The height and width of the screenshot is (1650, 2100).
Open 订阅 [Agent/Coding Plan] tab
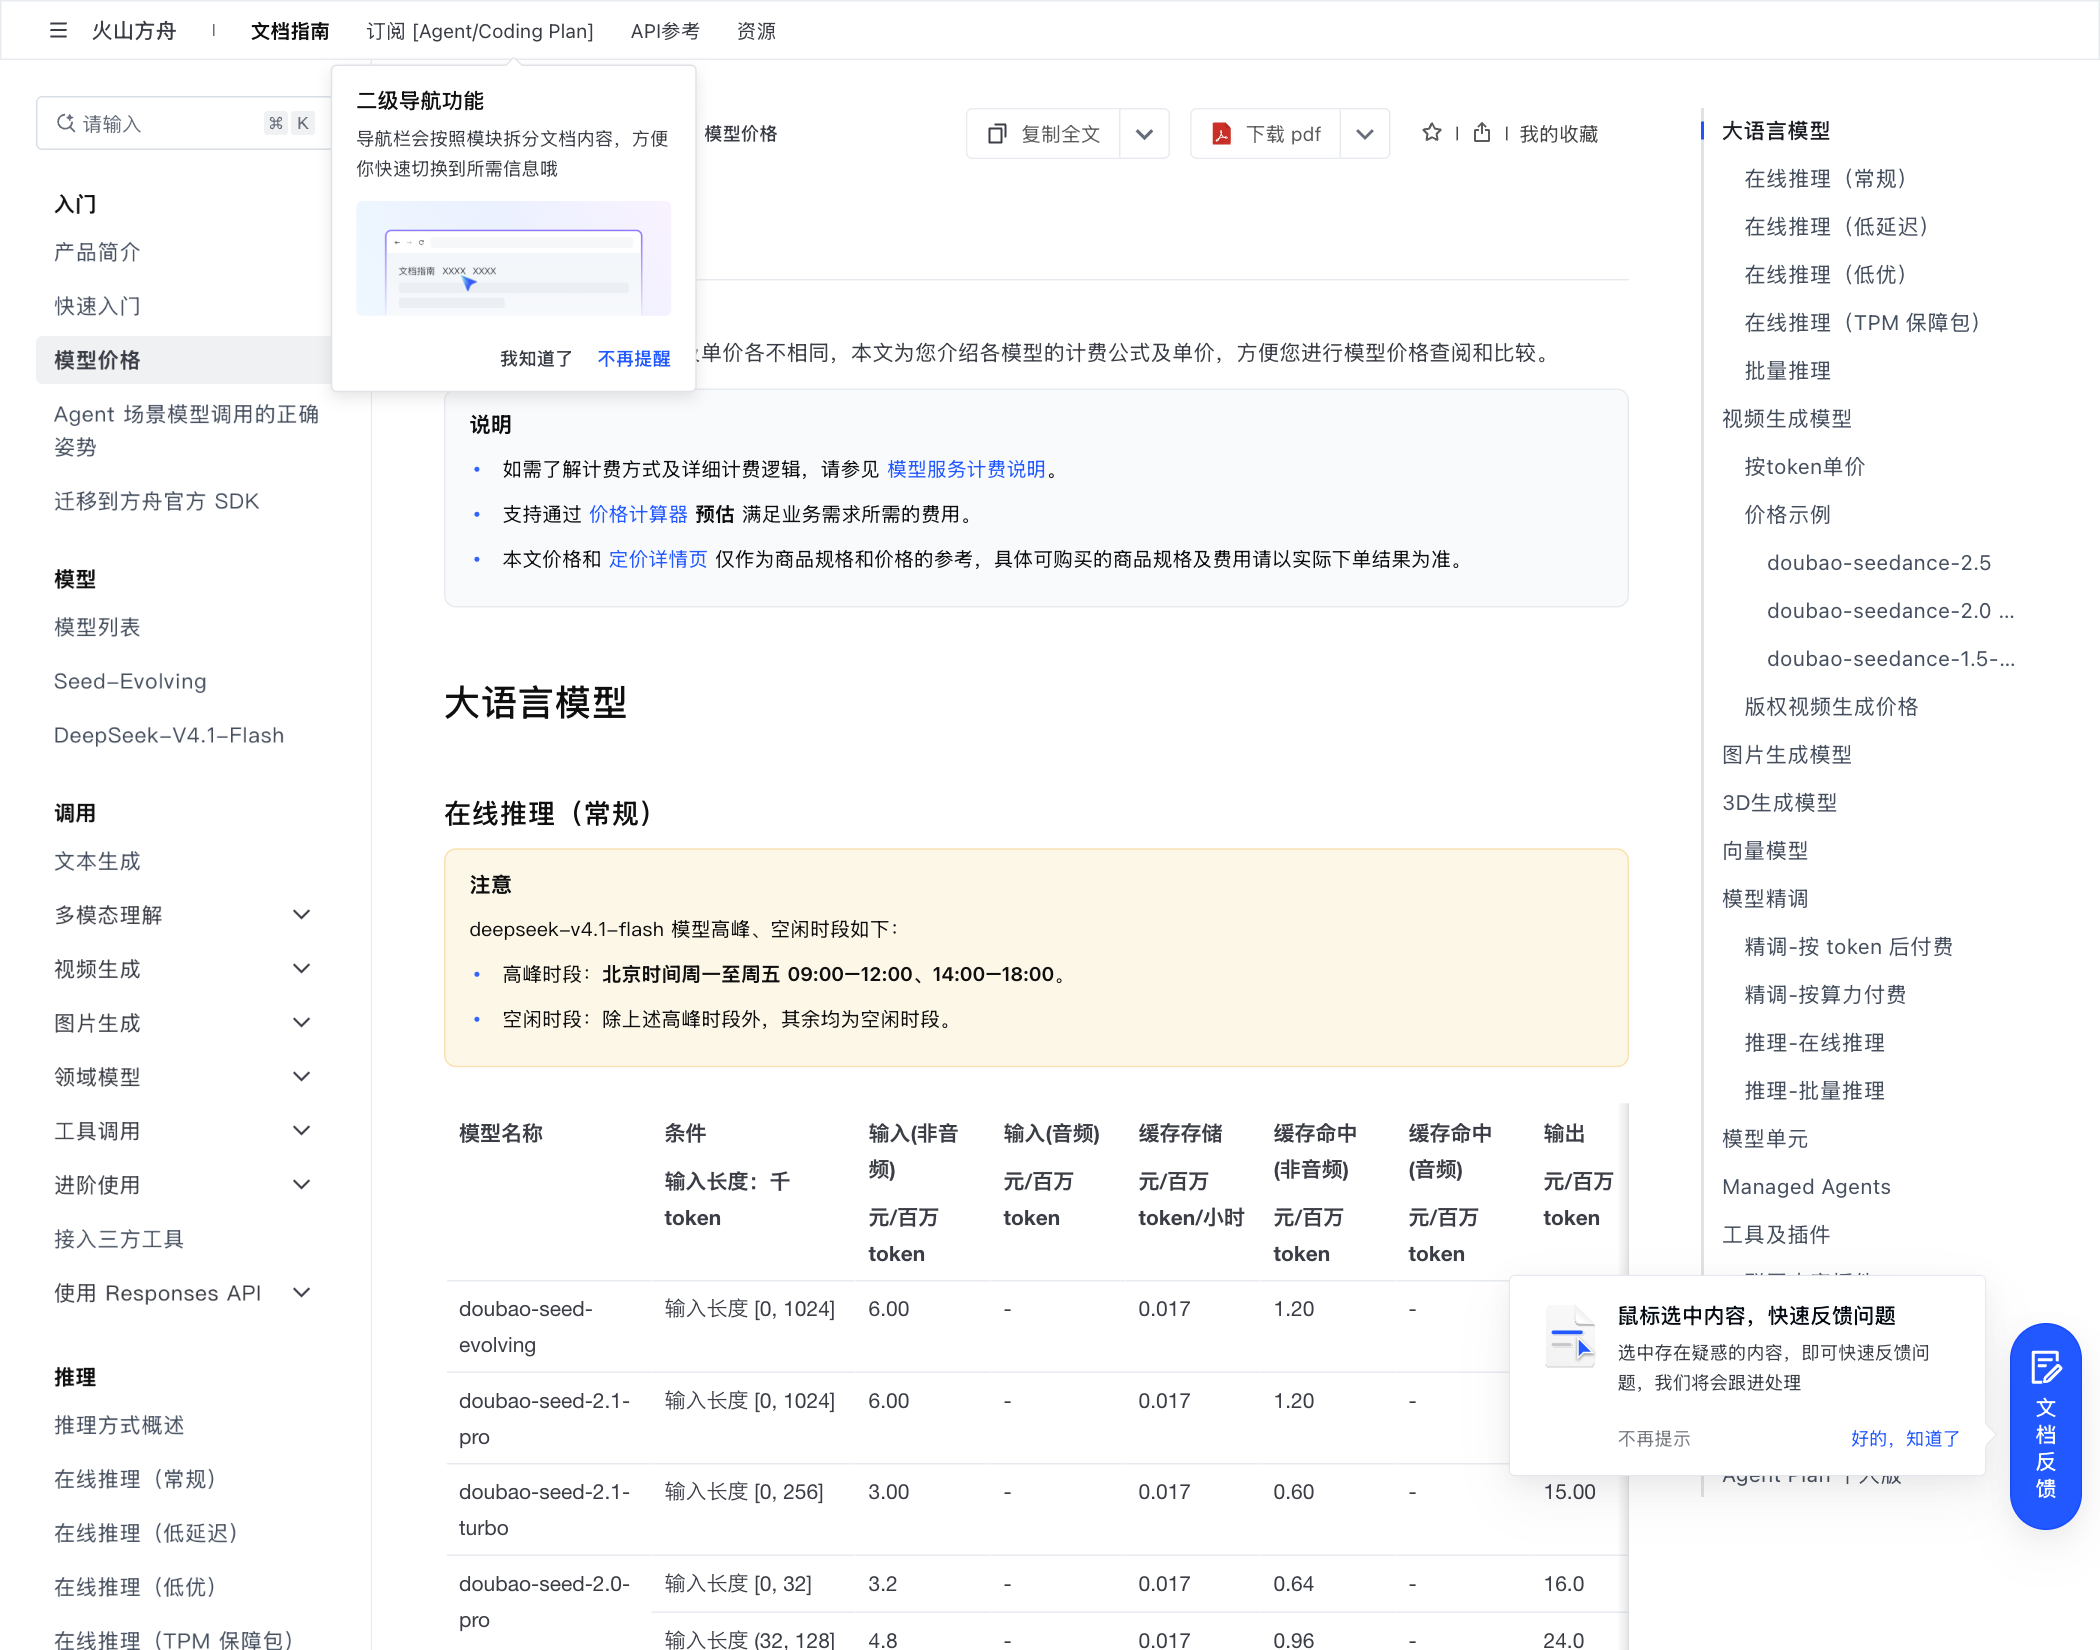coord(480,31)
